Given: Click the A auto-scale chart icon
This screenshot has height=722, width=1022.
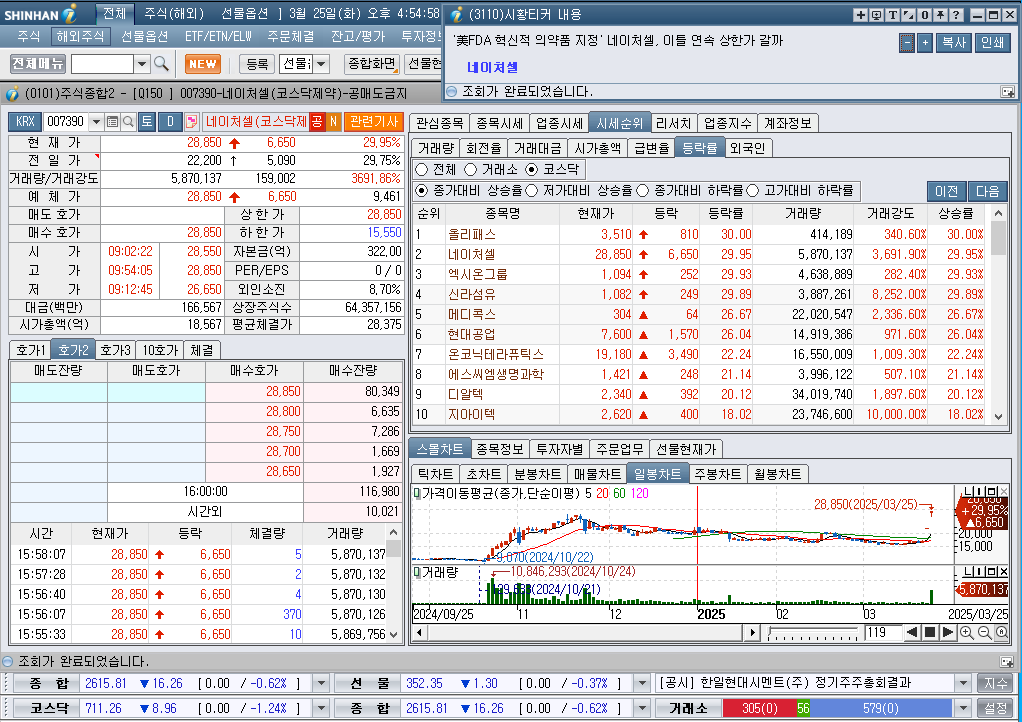Looking at the screenshot, I should click(1001, 633).
